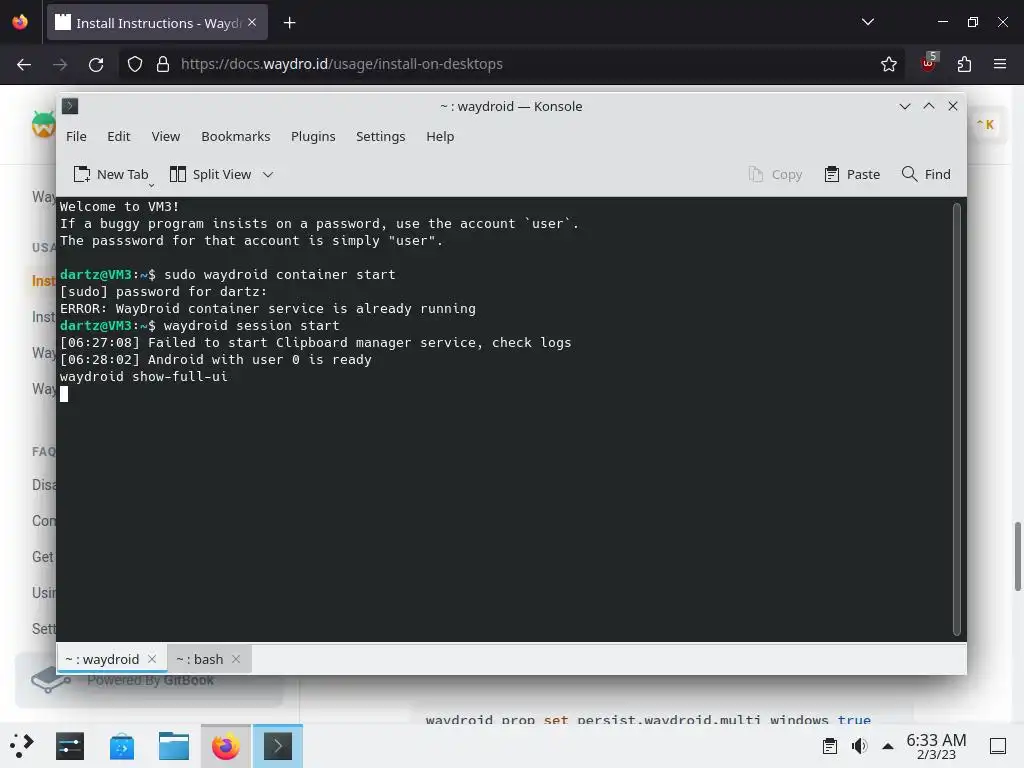Open the Firefox extensions puzzle icon
The height and width of the screenshot is (768, 1024).
pyautogui.click(x=964, y=64)
